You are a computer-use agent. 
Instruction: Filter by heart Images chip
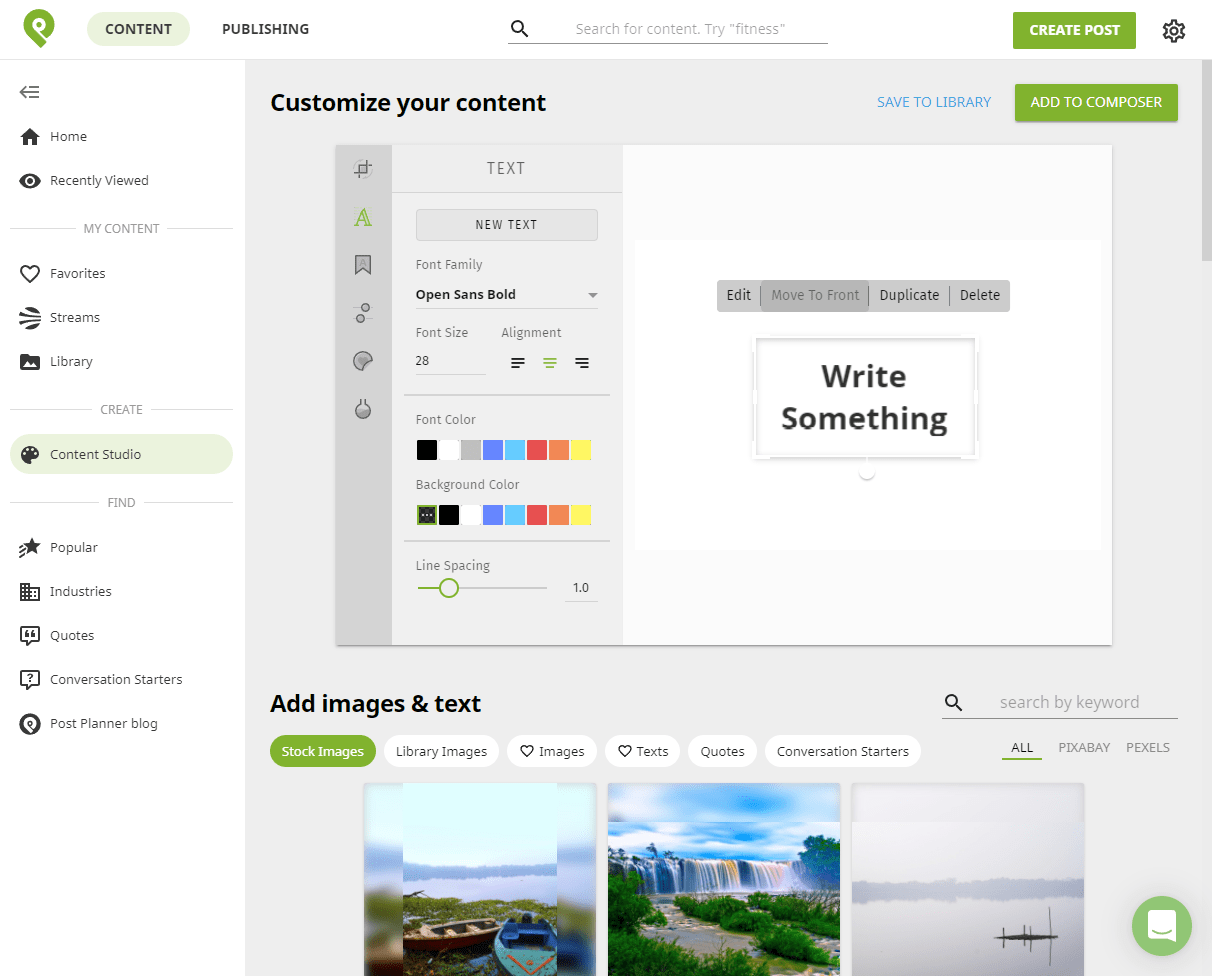[552, 751]
